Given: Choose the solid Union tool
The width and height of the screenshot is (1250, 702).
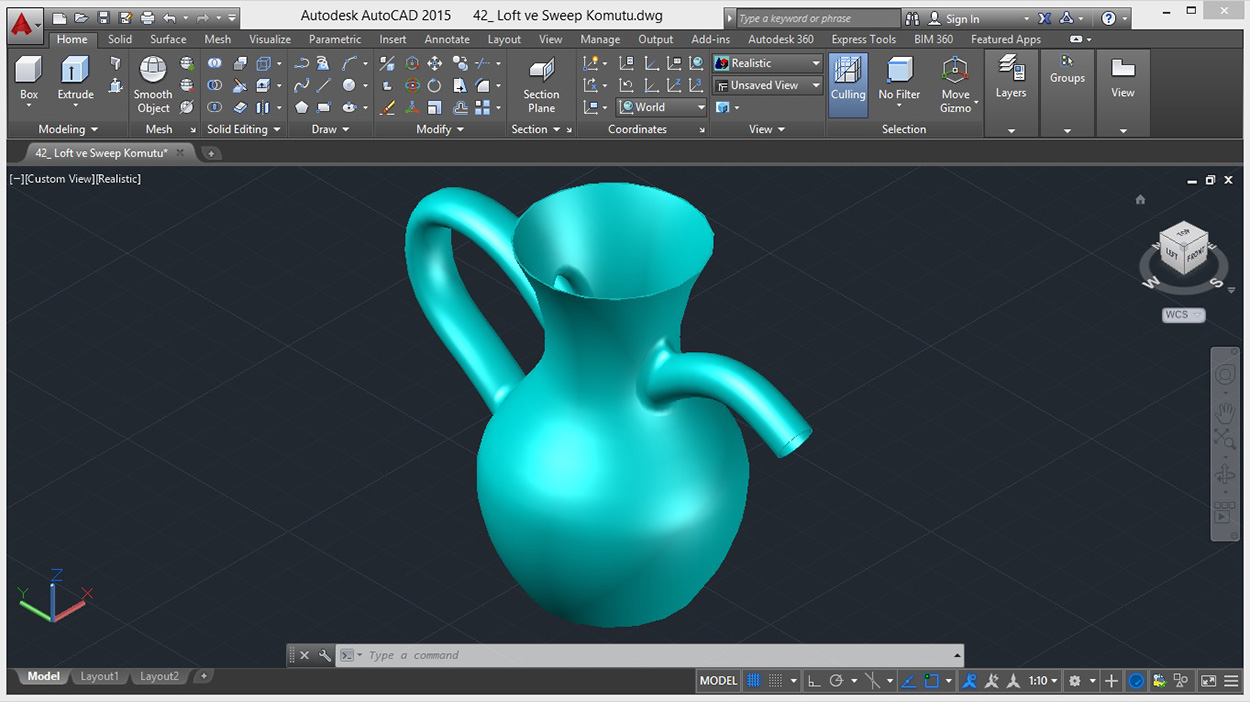Looking at the screenshot, I should pos(215,62).
